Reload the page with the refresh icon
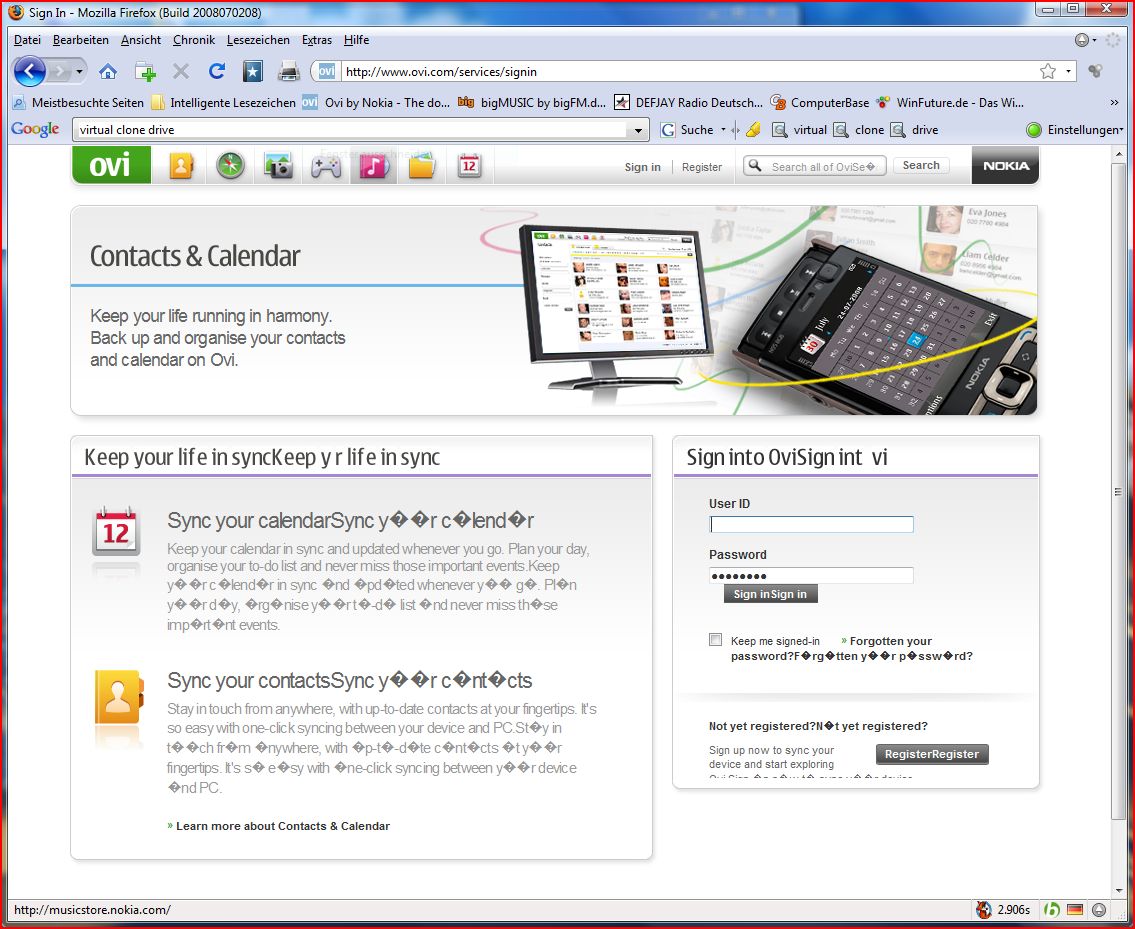The width and height of the screenshot is (1135, 929). click(x=216, y=71)
